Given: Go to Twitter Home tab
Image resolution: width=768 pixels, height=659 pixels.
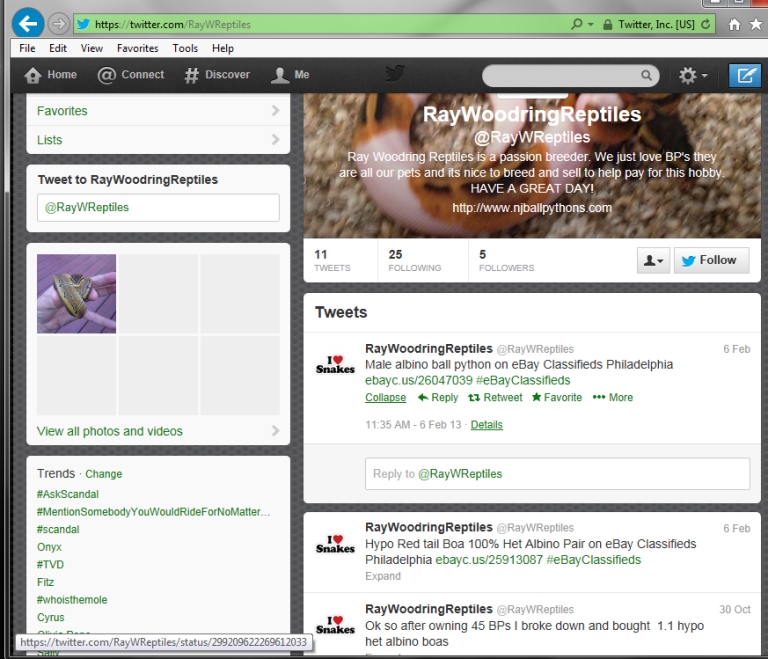Looking at the screenshot, I should pyautogui.click(x=51, y=75).
